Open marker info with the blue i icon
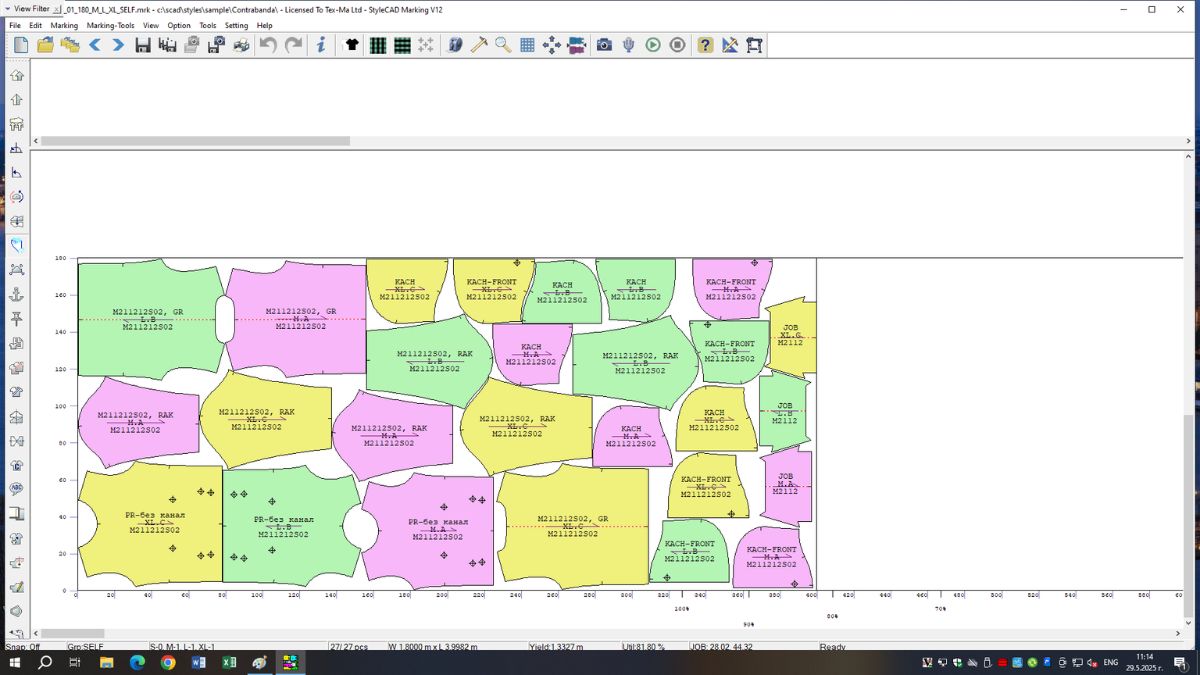The image size is (1200, 675). click(x=321, y=45)
